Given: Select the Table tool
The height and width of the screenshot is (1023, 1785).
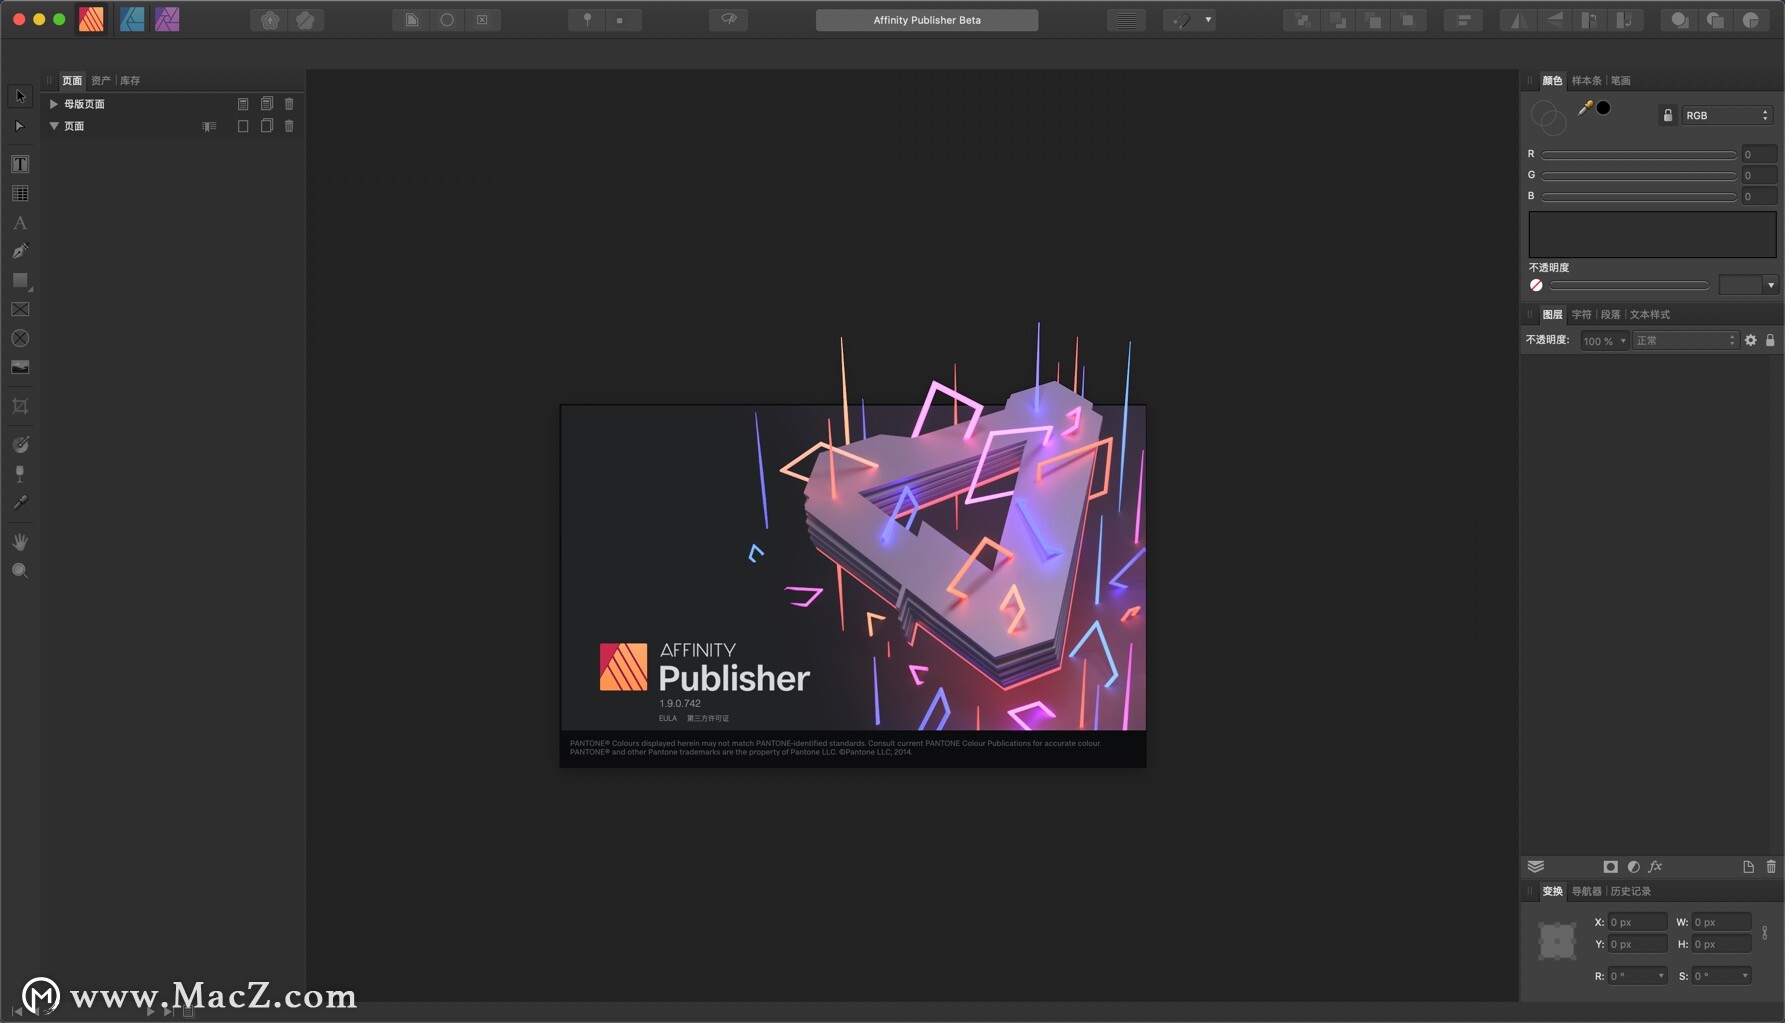Looking at the screenshot, I should (x=20, y=193).
